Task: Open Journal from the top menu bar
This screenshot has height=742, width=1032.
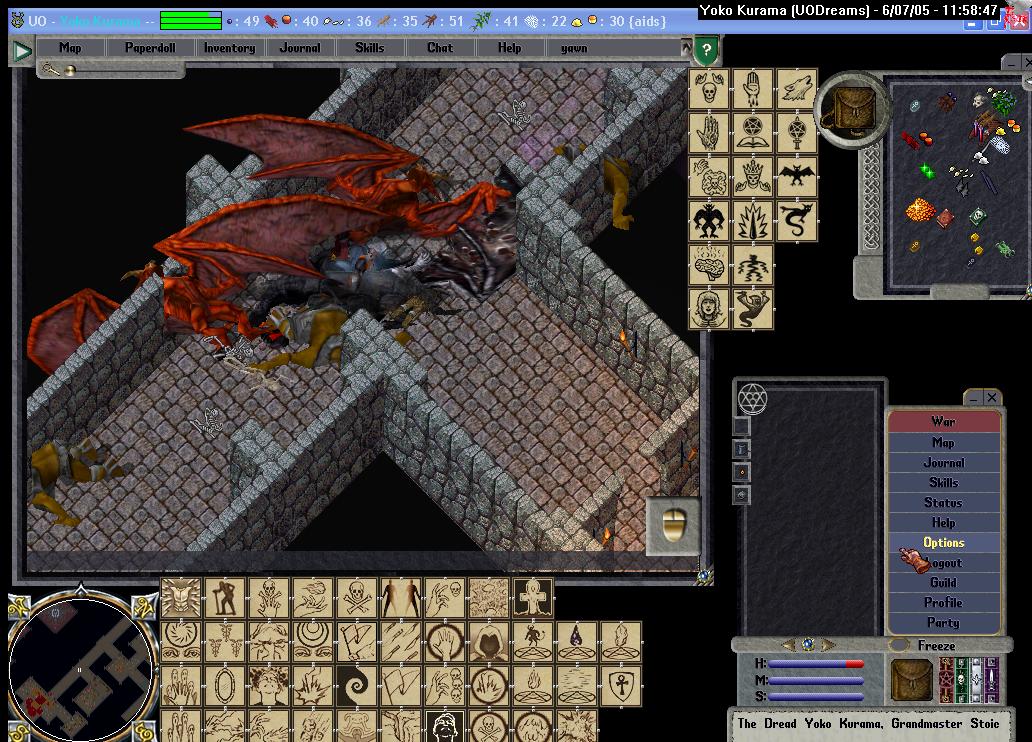Action: (x=299, y=47)
